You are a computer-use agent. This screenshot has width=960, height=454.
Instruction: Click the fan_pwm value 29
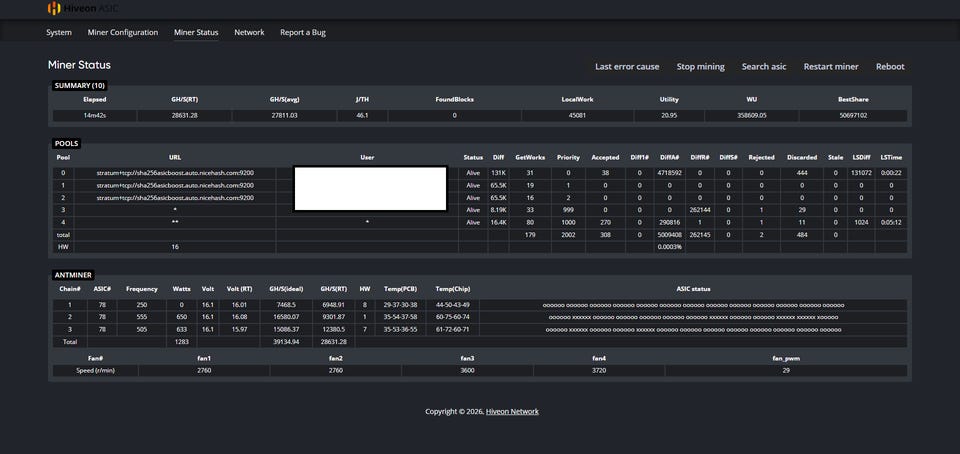pyautogui.click(x=786, y=370)
